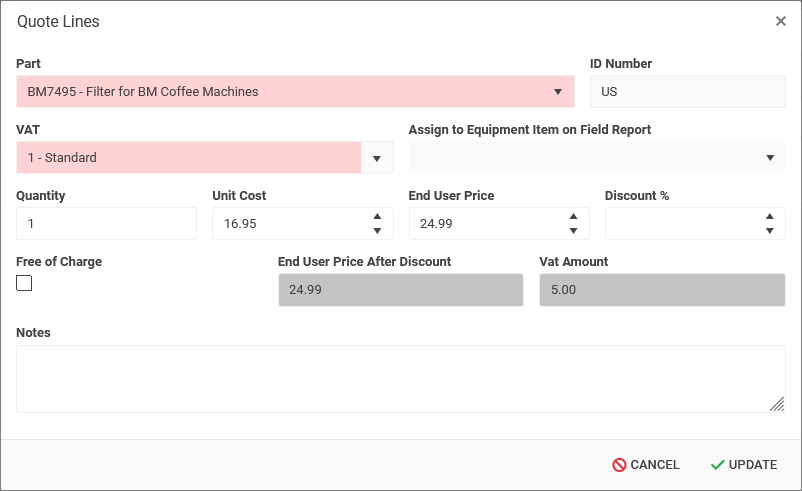Close the Quote Lines dialog
The image size is (802, 491).
pyautogui.click(x=780, y=21)
